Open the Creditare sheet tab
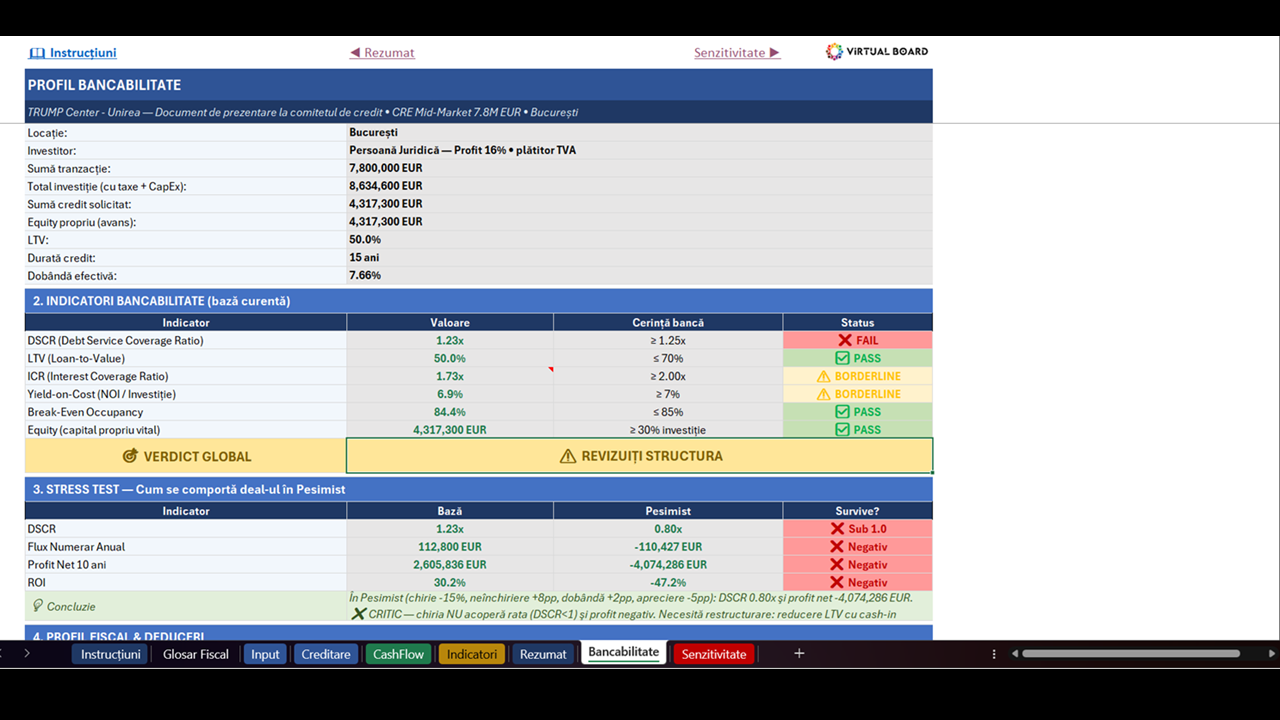 tap(326, 654)
